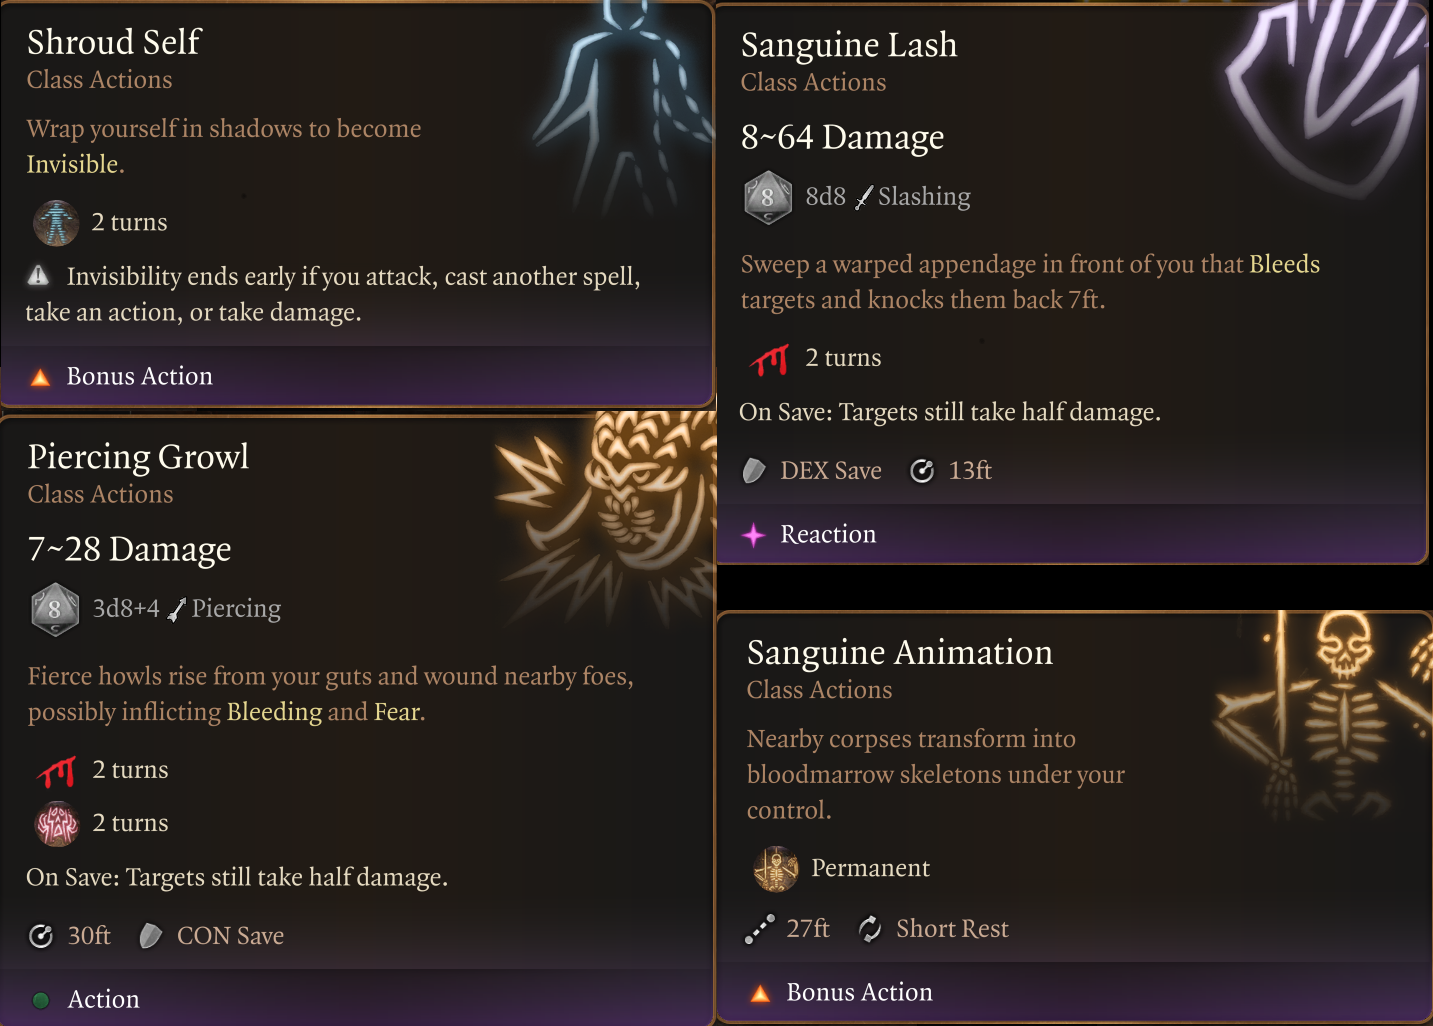Click the d8 dice icon in Piercing Growl
Viewport: 1433px width, 1026px height.
point(55,609)
